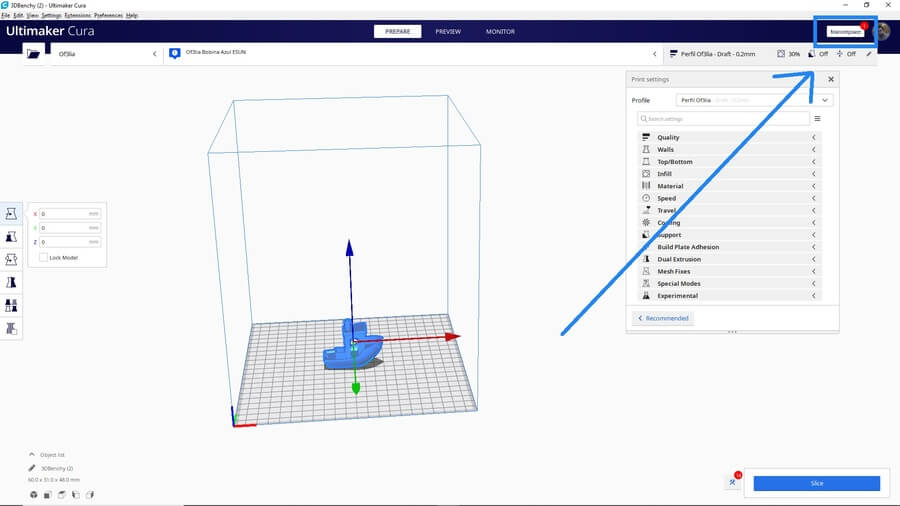
Task: Click the material info icon beside Of3lia Bobina
Action: pos(174,53)
